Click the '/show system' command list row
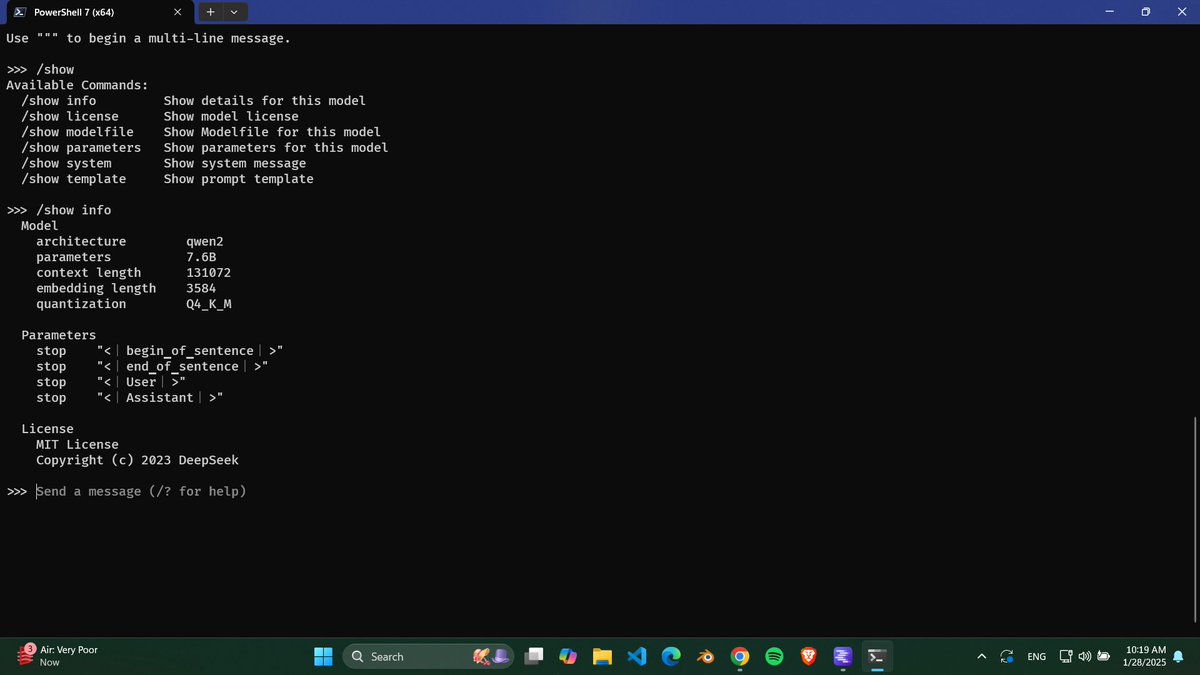The height and width of the screenshot is (675, 1200). (164, 163)
